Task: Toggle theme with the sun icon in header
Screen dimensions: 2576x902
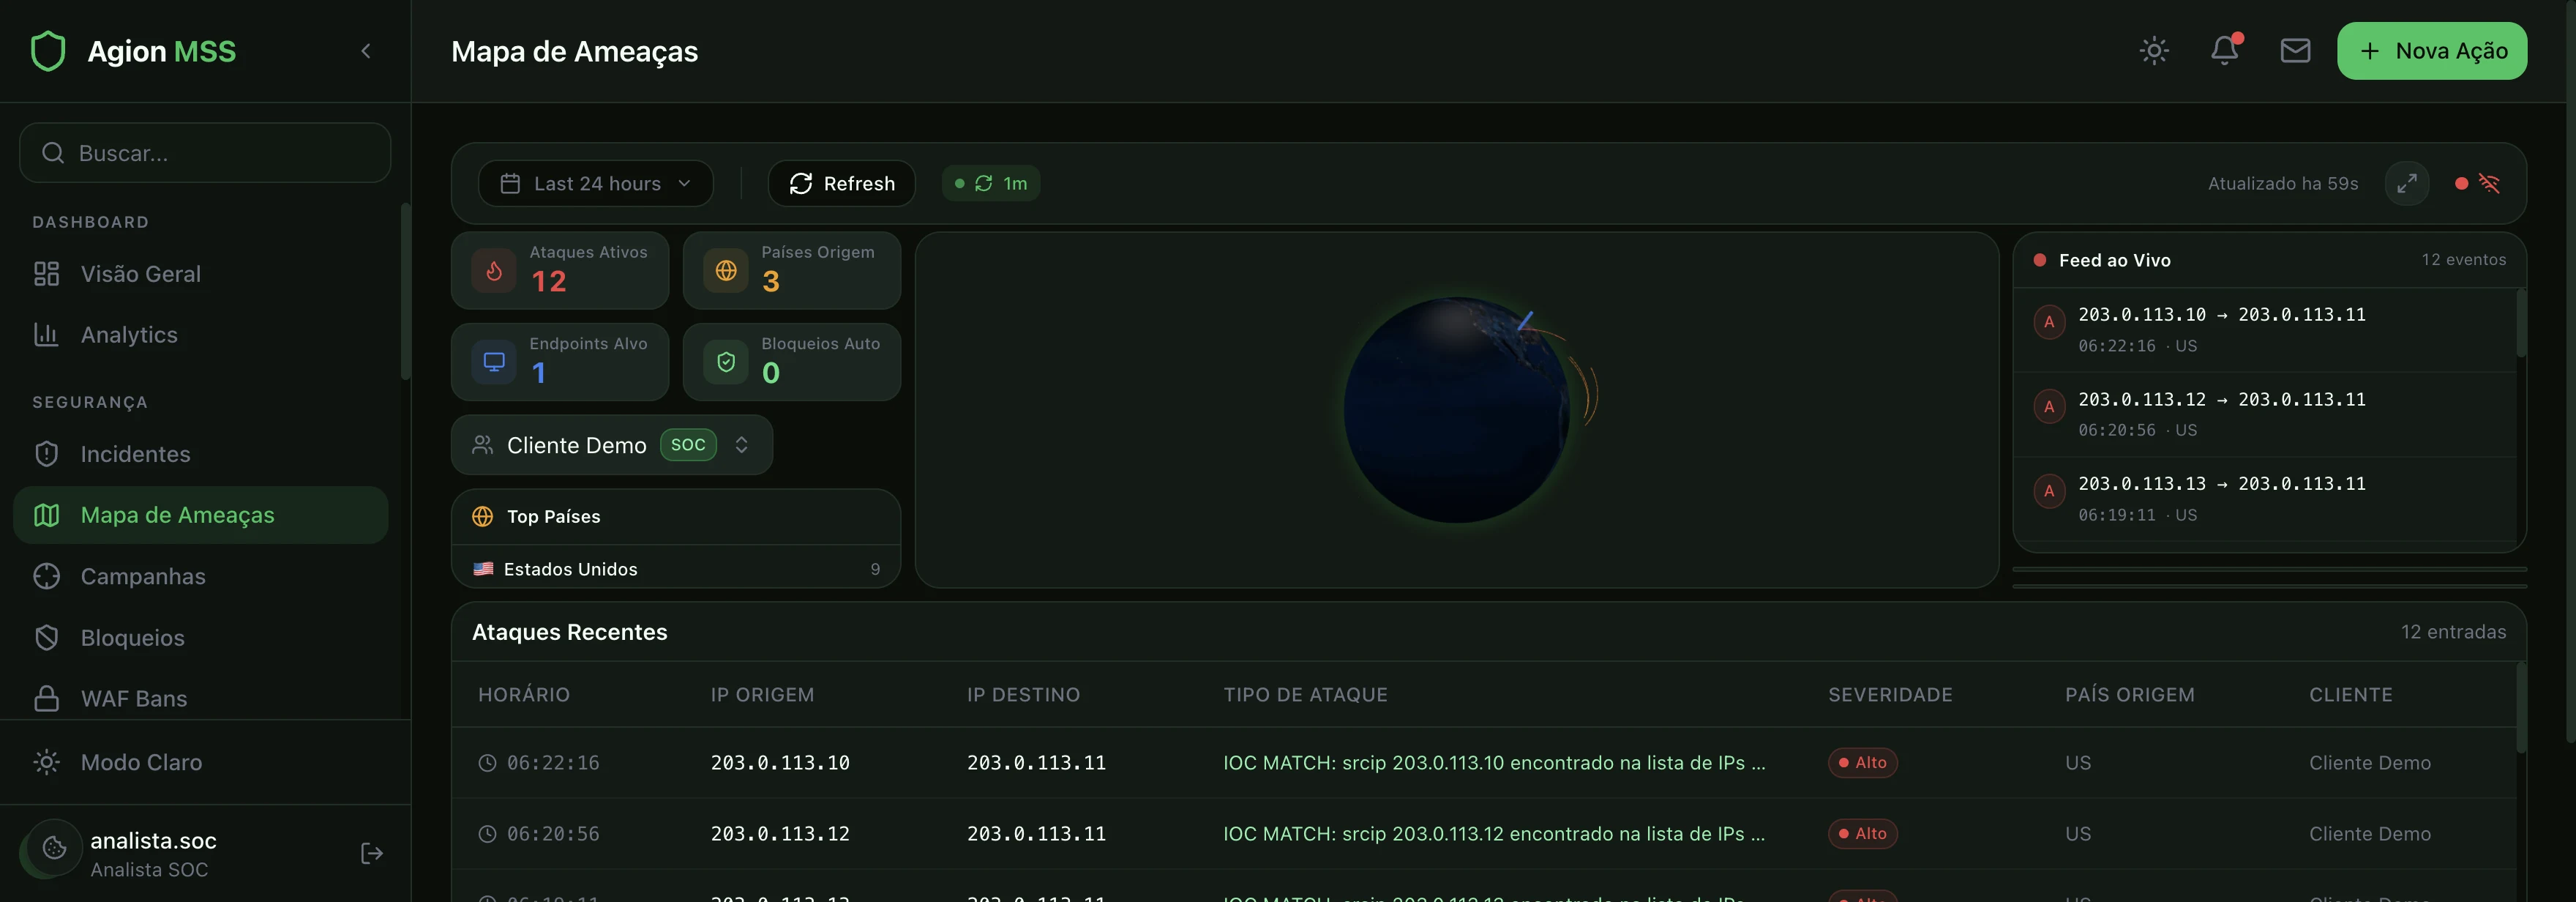Action: pos(2154,51)
